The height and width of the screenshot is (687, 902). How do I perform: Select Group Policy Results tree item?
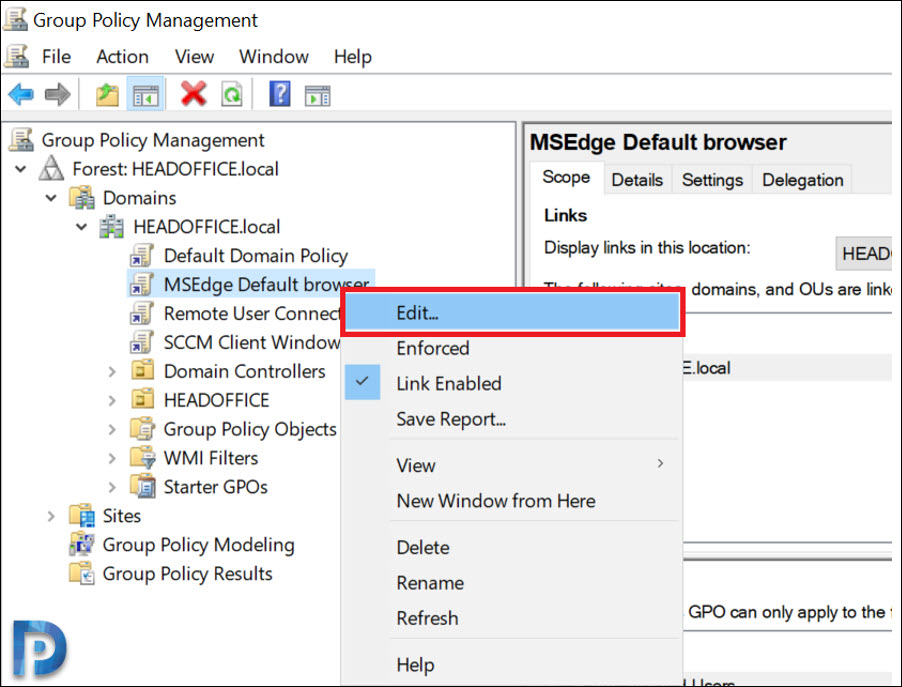click(x=188, y=574)
